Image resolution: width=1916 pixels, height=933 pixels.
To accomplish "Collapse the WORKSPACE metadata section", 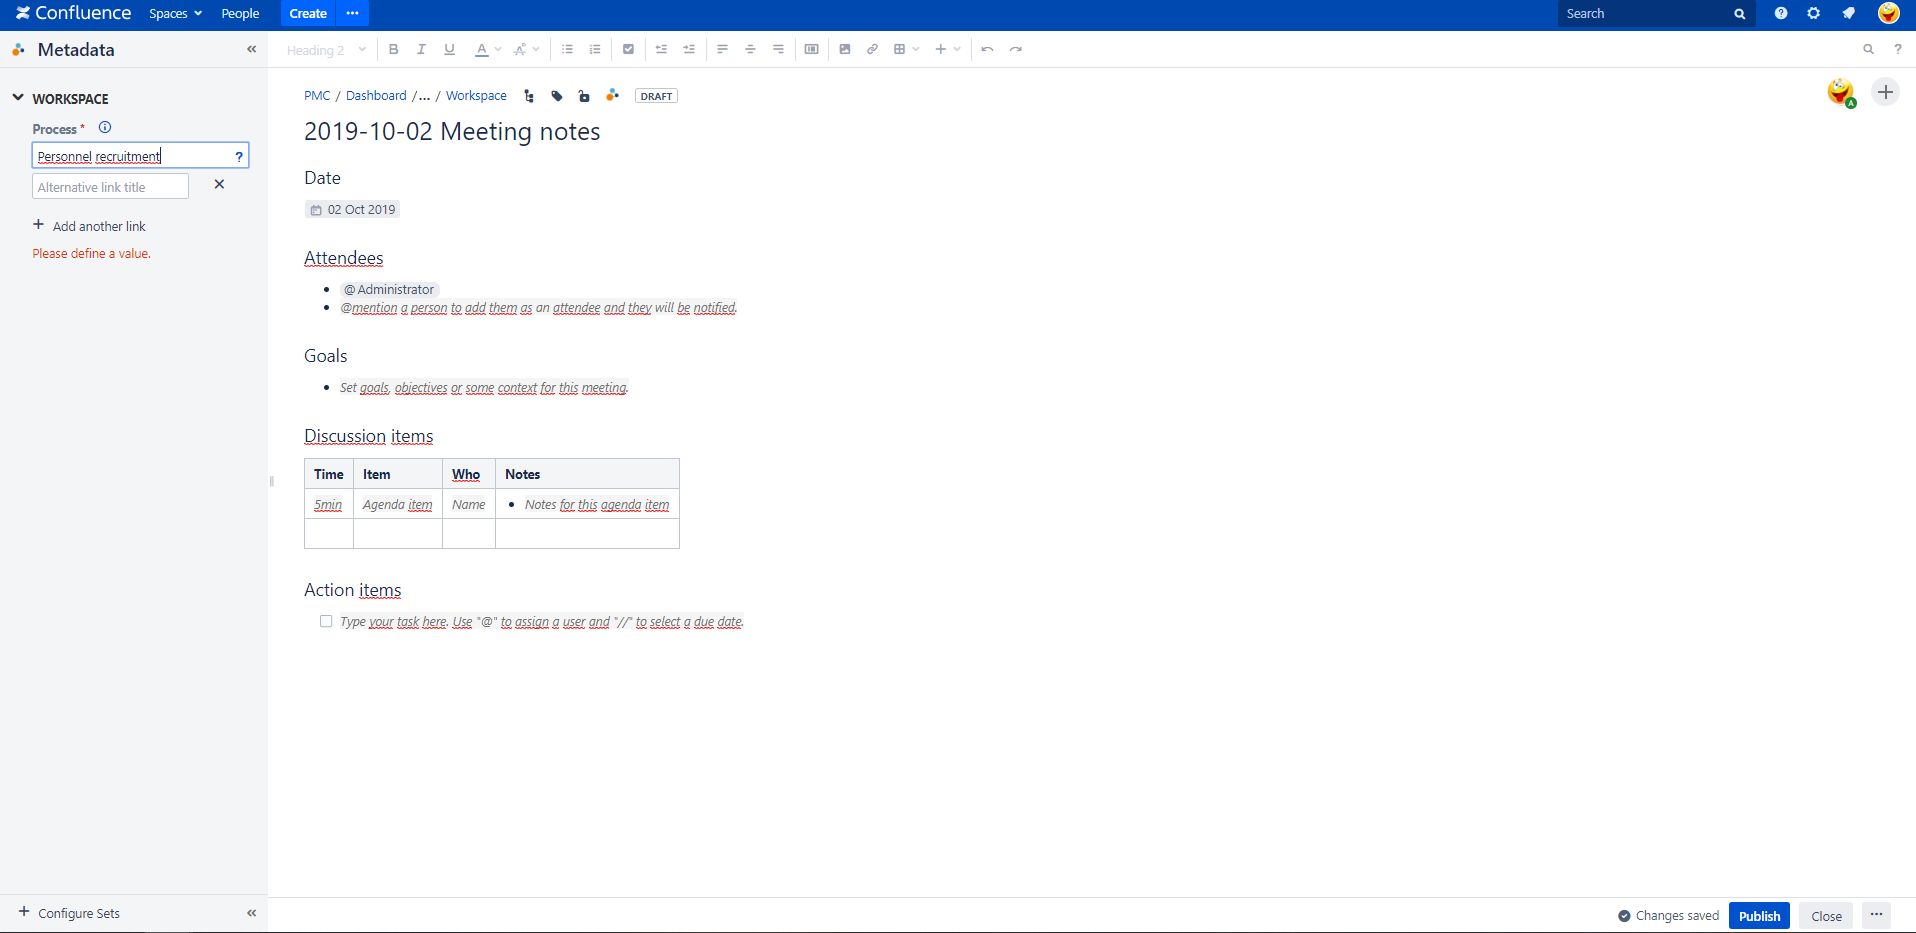I will 17,97.
